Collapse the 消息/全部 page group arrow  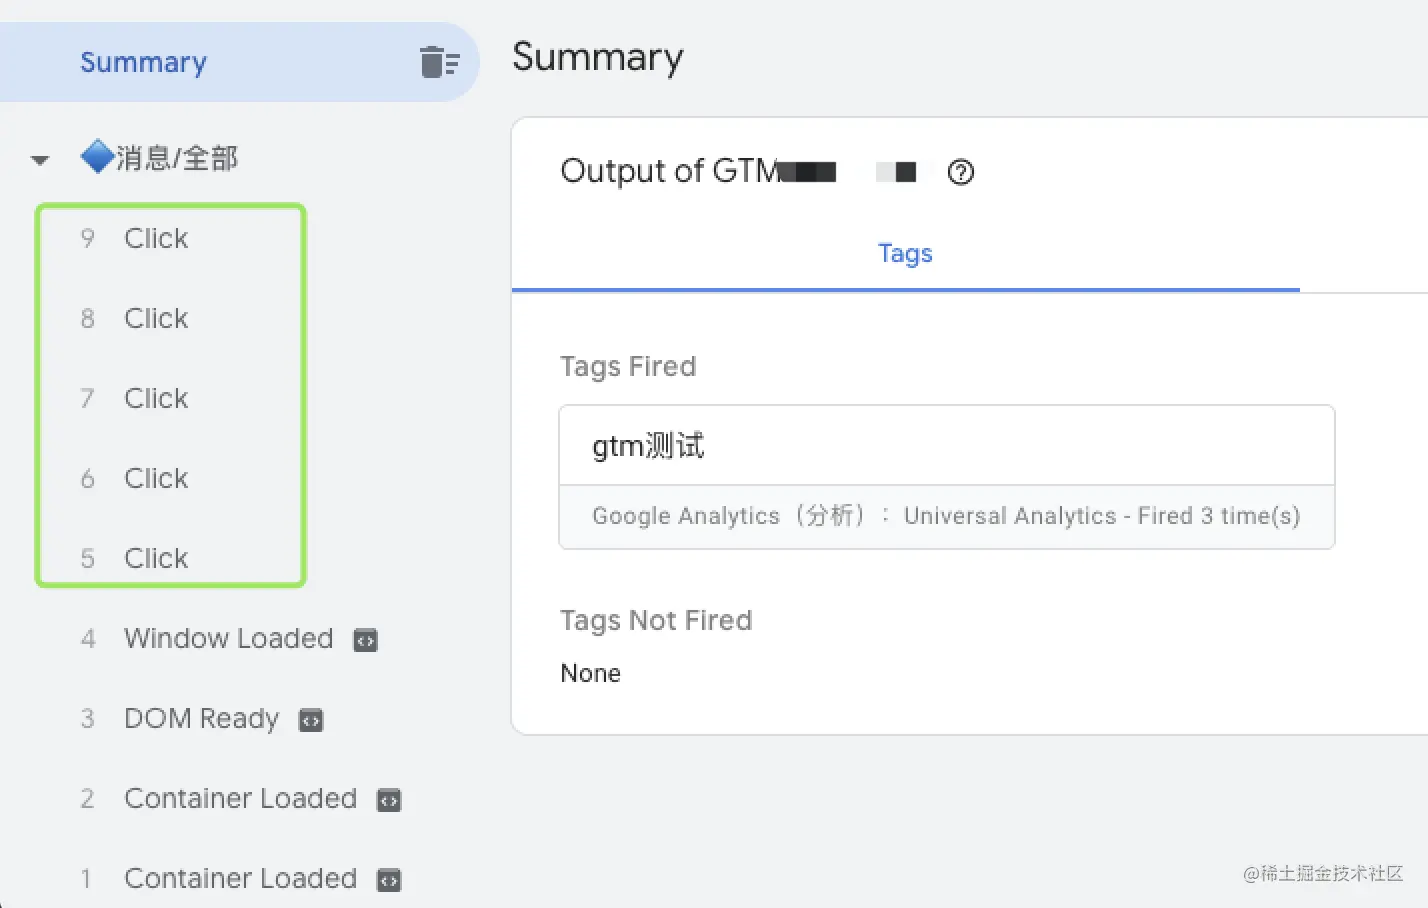coord(40,160)
